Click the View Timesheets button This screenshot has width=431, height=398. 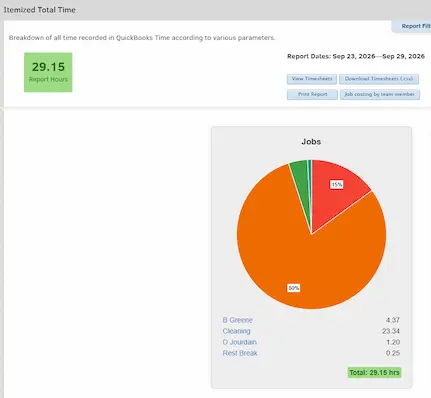click(x=312, y=79)
